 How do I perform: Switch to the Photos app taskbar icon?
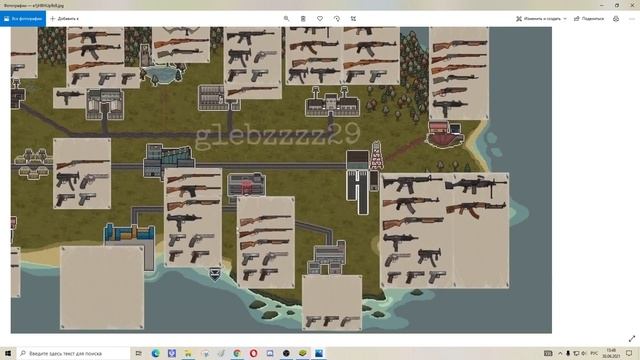tap(319, 353)
